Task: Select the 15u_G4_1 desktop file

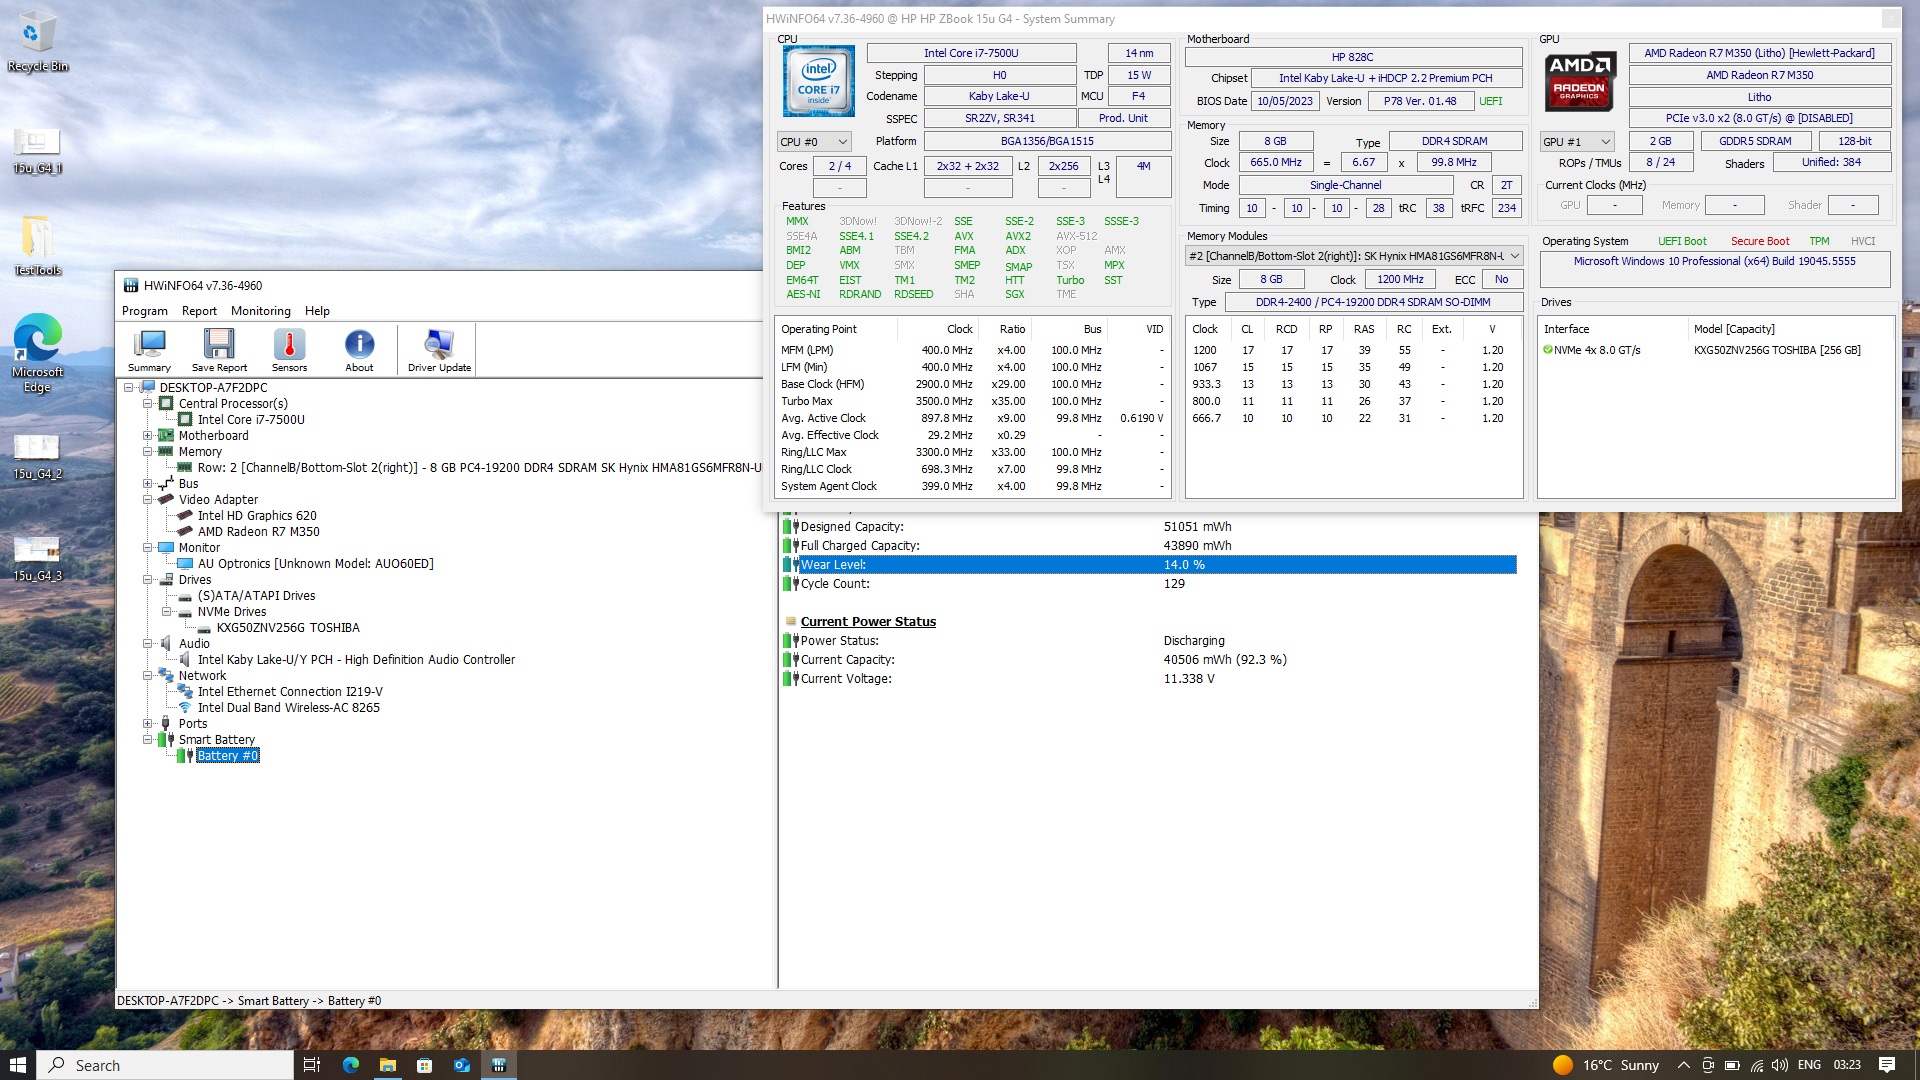Action: coord(37,151)
